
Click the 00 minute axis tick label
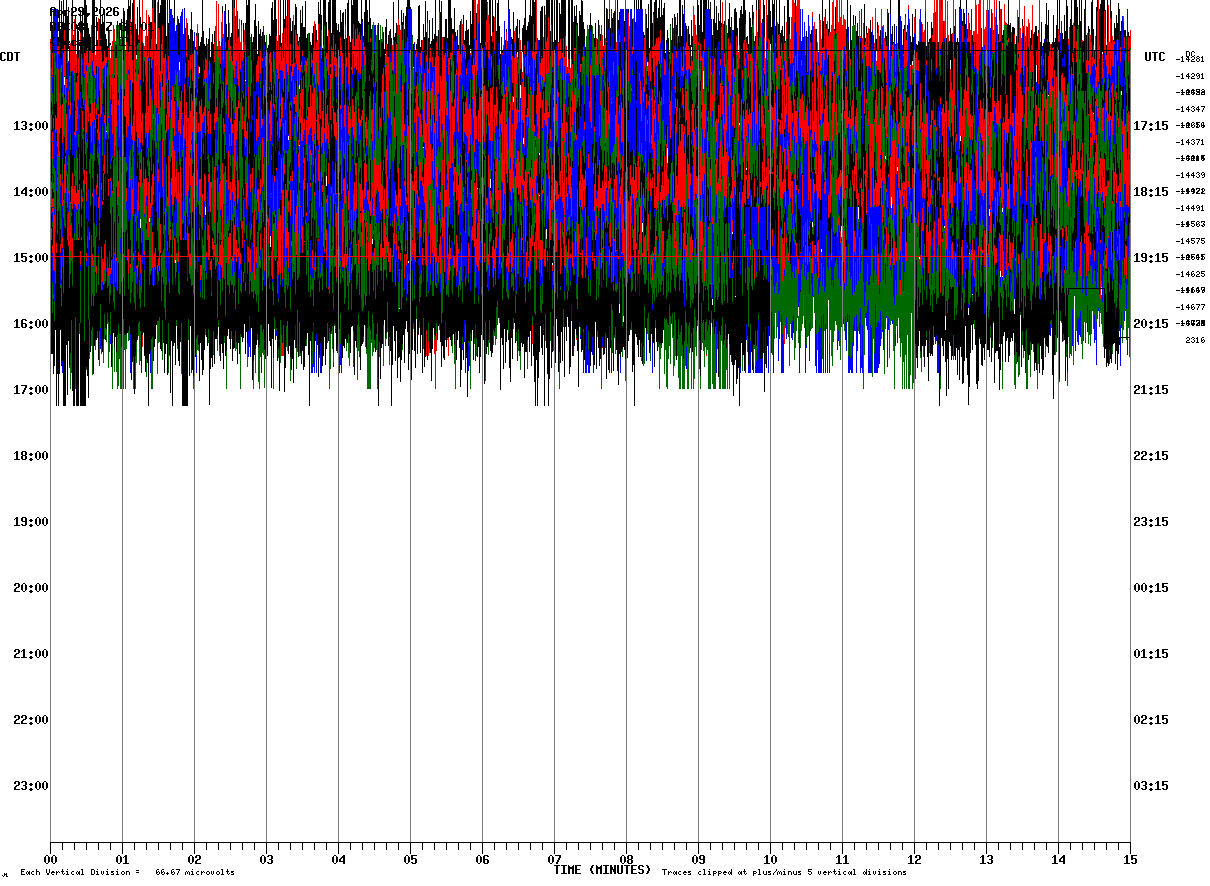[51, 860]
